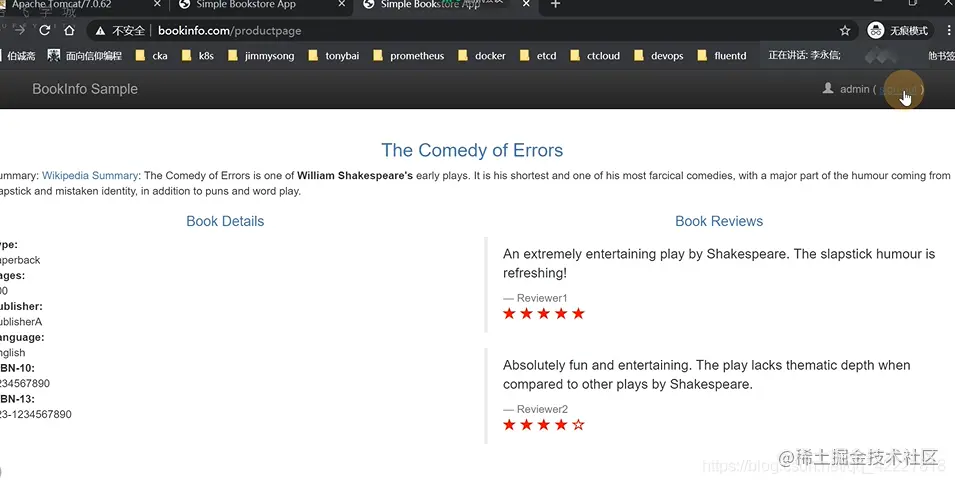This screenshot has height=484, width=955.
Task: Open the browser three-dot menu
Action: 948,30
